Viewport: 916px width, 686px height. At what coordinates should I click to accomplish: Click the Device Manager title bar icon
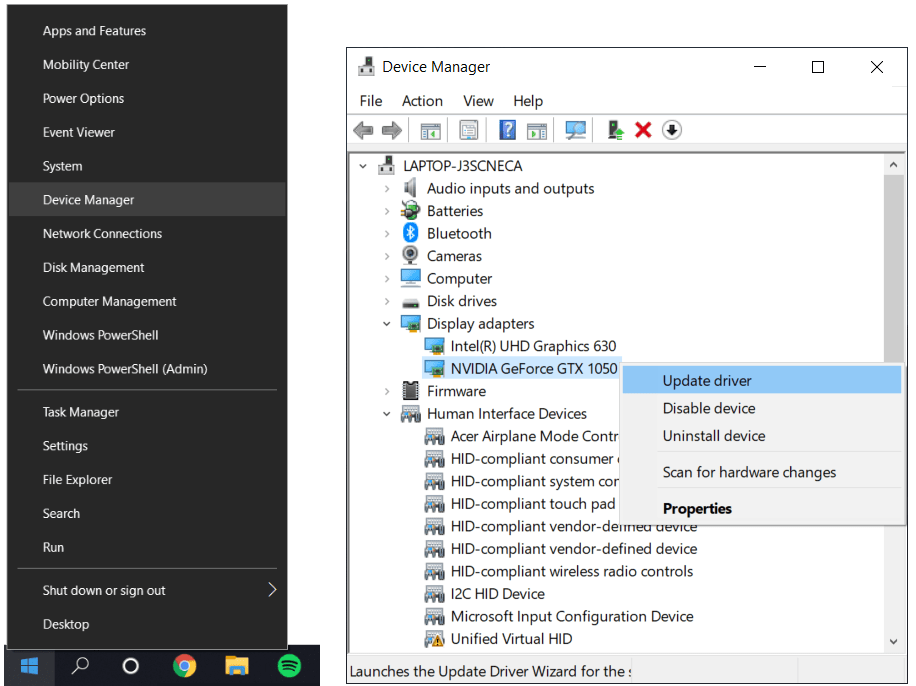click(x=366, y=67)
